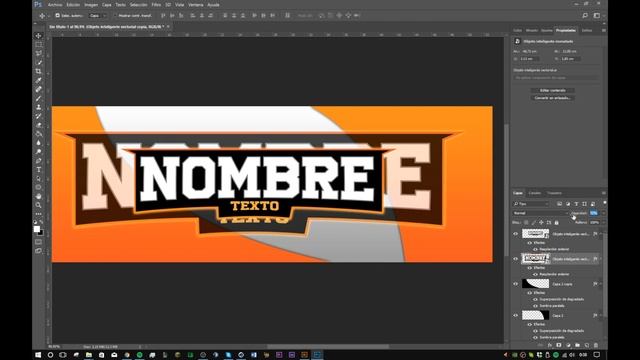The height and width of the screenshot is (360, 640).
Task: Open the Capas panel menu
Action: (604, 193)
